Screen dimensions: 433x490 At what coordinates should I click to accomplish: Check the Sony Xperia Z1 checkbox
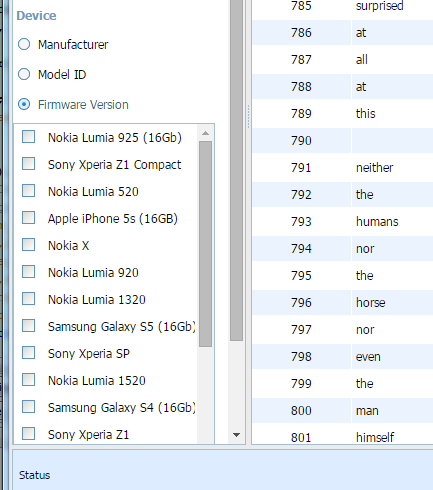pos(28,434)
